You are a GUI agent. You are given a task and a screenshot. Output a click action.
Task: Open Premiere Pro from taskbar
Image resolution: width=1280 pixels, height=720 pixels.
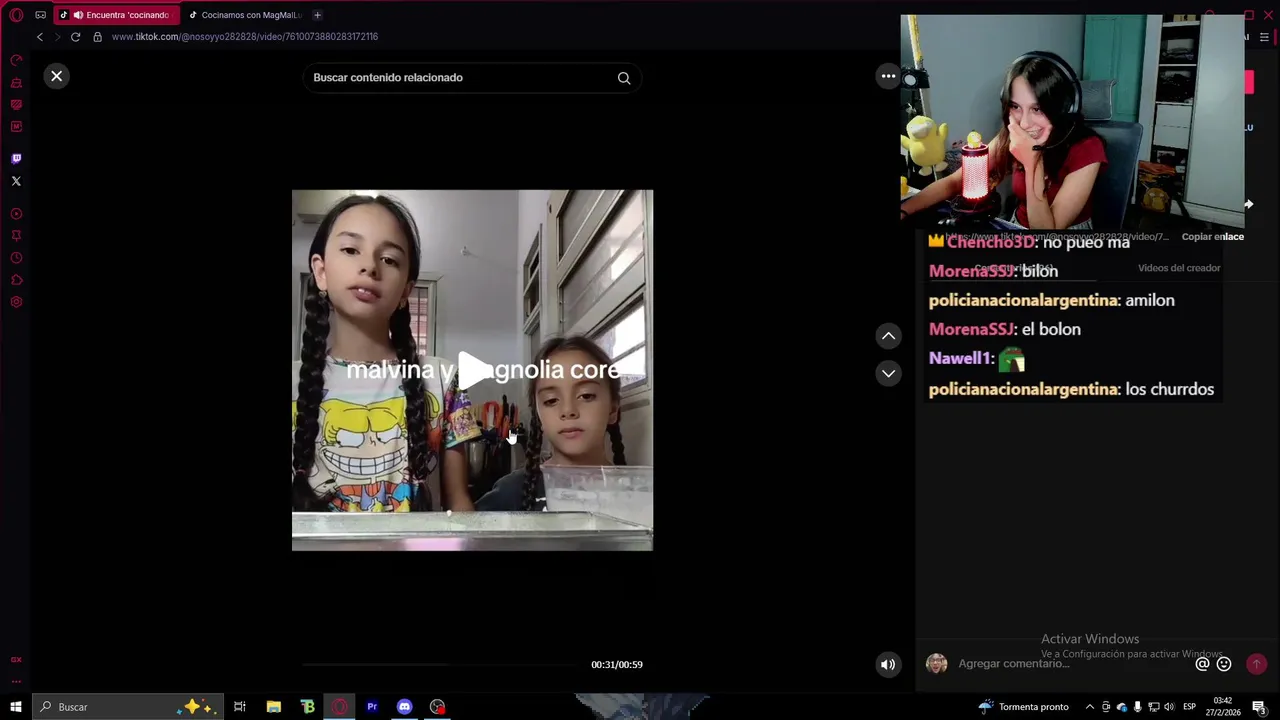372,707
